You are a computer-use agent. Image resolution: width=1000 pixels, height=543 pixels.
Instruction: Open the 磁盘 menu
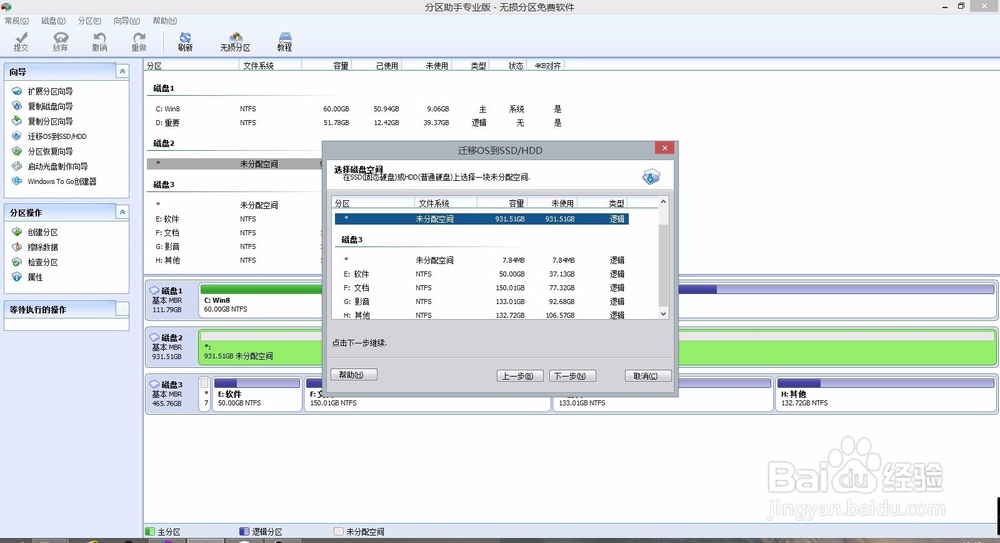pyautogui.click(x=54, y=21)
